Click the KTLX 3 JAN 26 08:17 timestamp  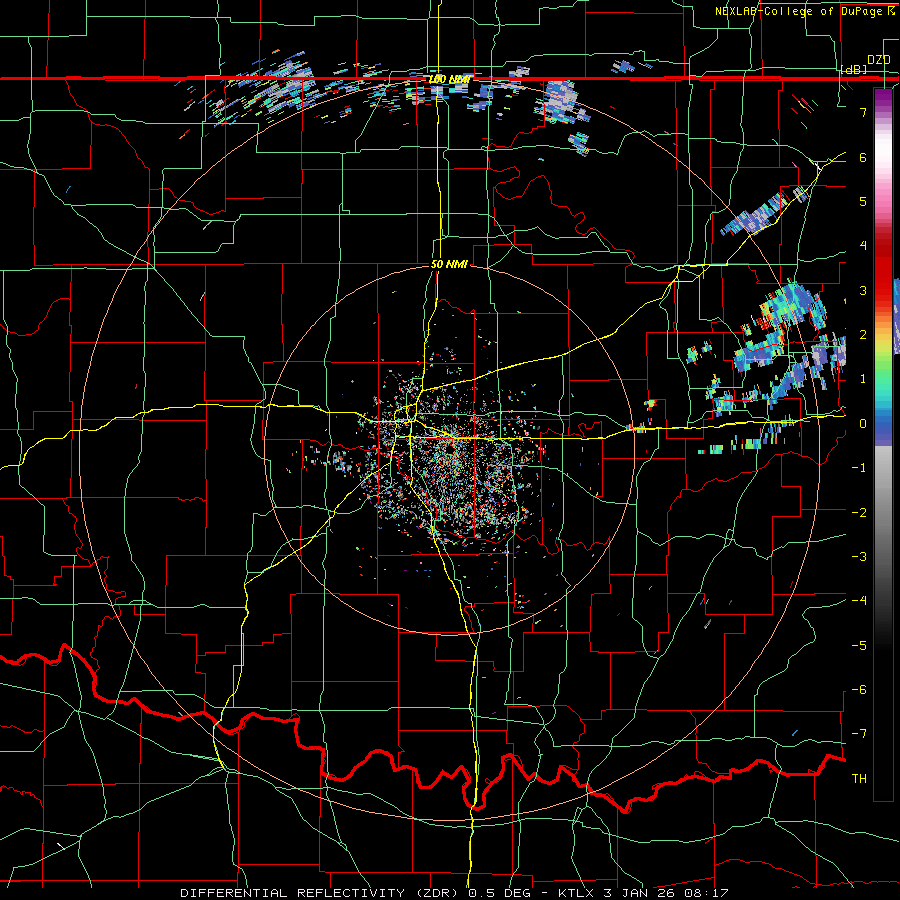(643, 893)
